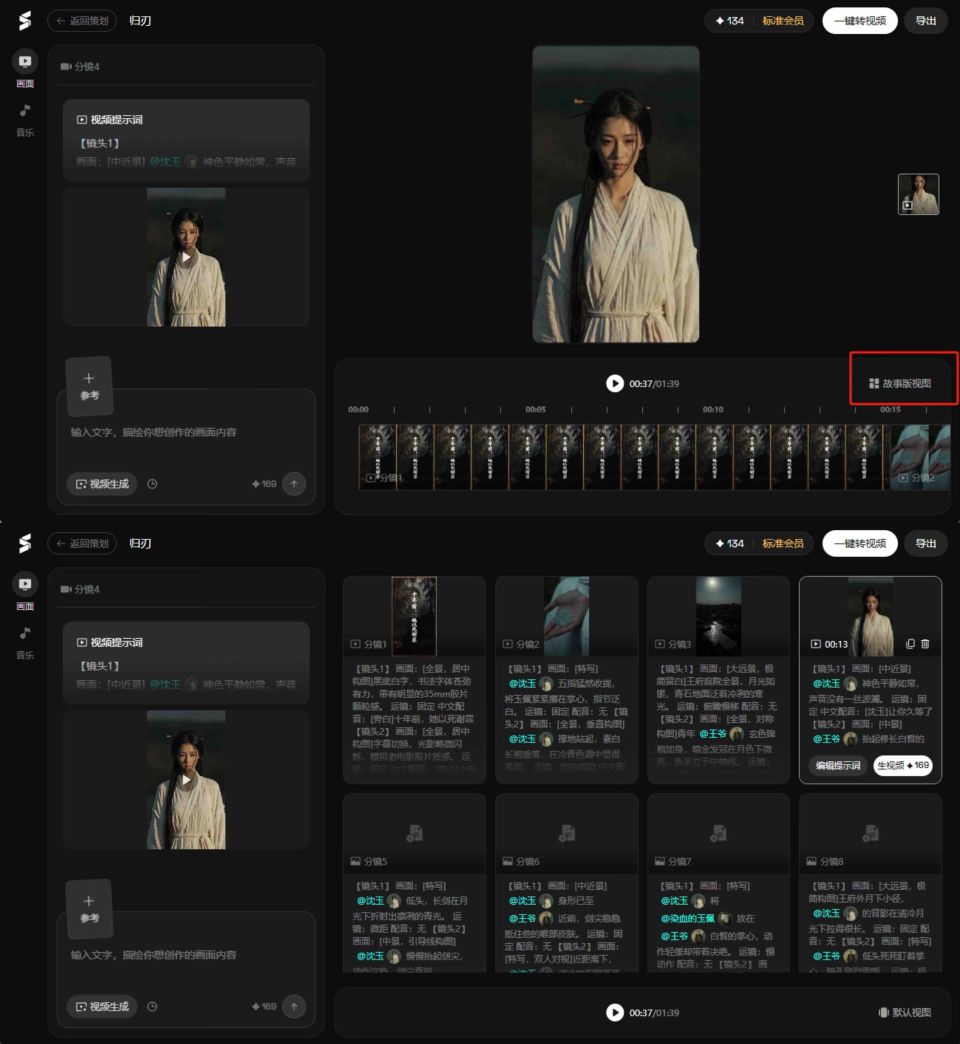Click 一键转视频 in the timeline-view screen header

pos(859,21)
